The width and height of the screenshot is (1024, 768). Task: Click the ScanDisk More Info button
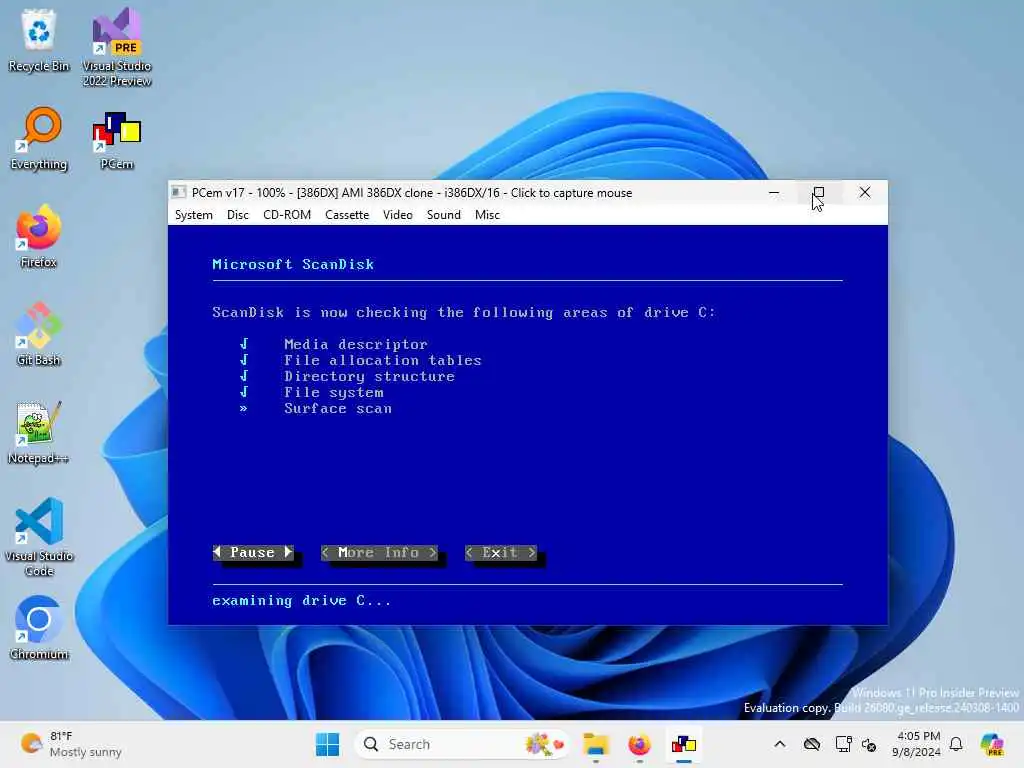[x=379, y=552]
